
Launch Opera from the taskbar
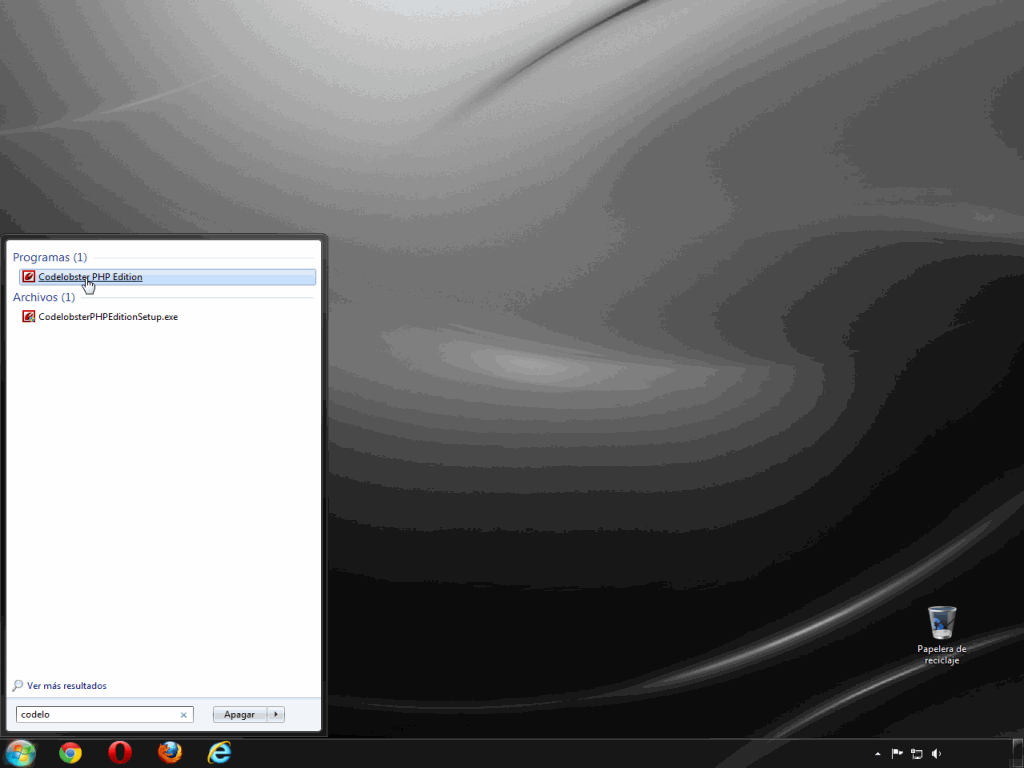point(120,752)
